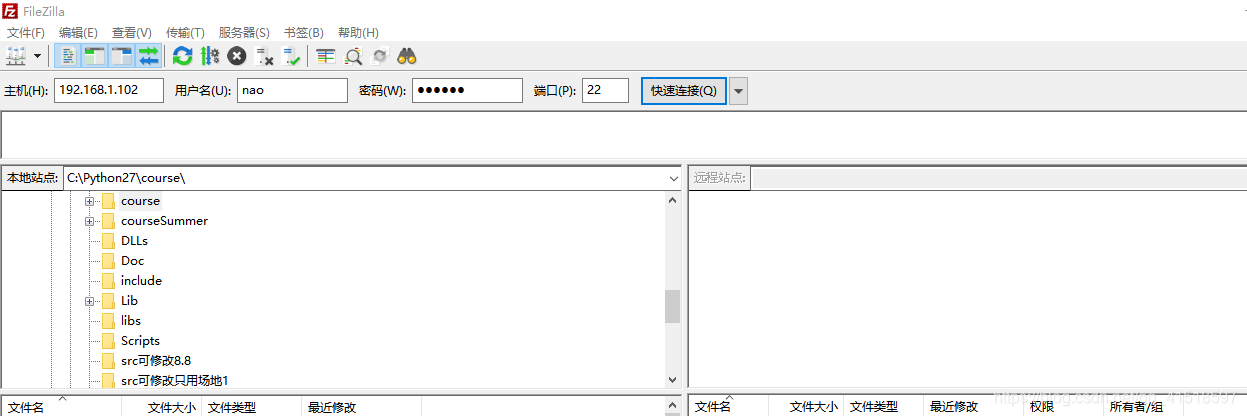This screenshot has height=416, width=1247.
Task: Select the include folder
Action: pos(141,281)
